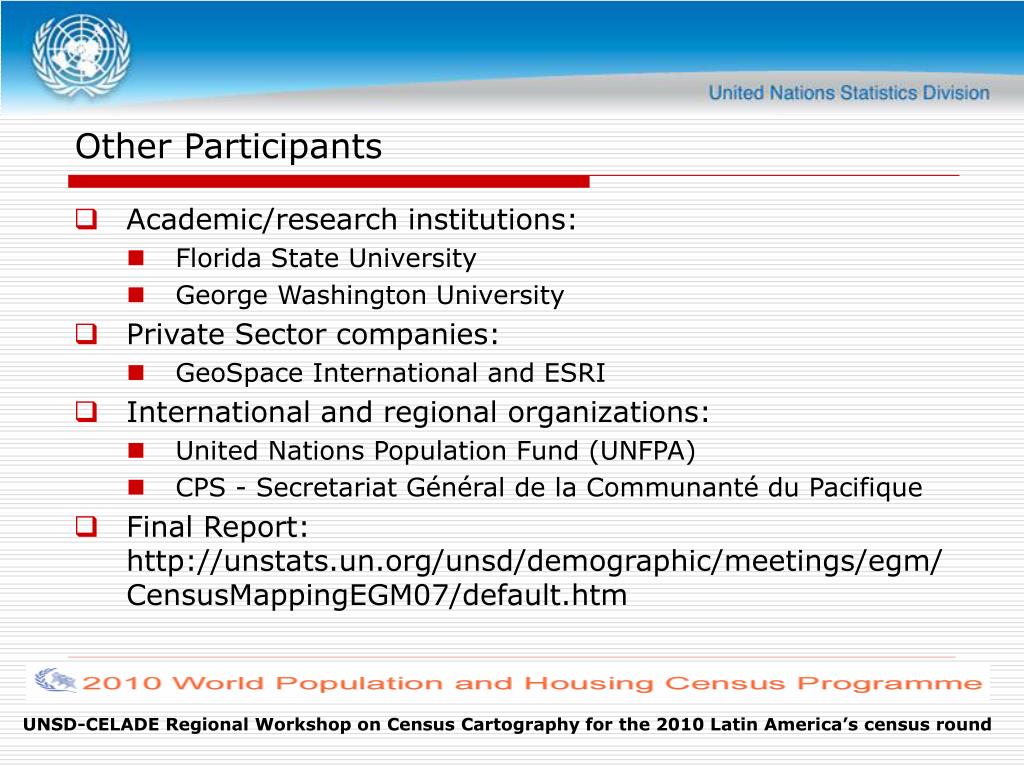Click the red square bullet beside 'United Nations Population Fund'
Viewport: 1024px width, 768px height.
(136, 451)
